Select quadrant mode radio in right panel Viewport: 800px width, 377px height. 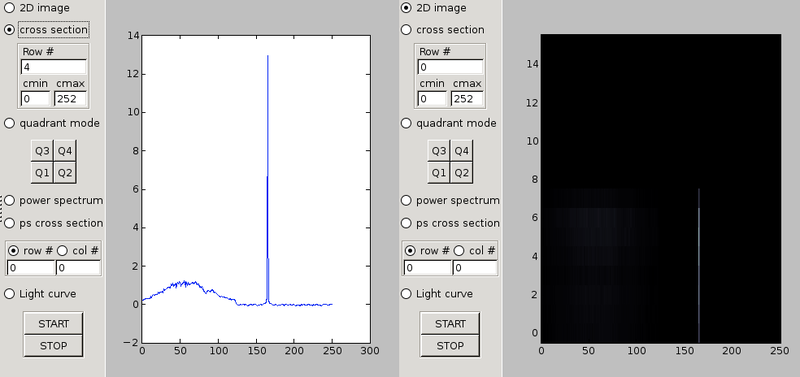[x=406, y=123]
